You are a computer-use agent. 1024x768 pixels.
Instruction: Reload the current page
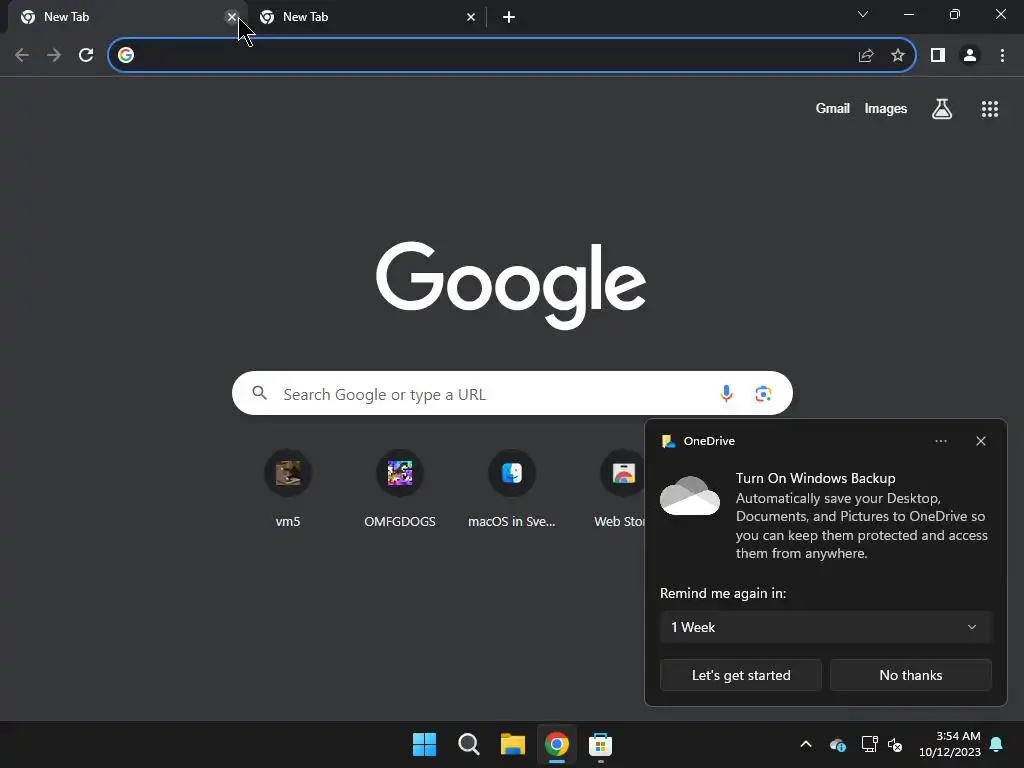coord(86,56)
